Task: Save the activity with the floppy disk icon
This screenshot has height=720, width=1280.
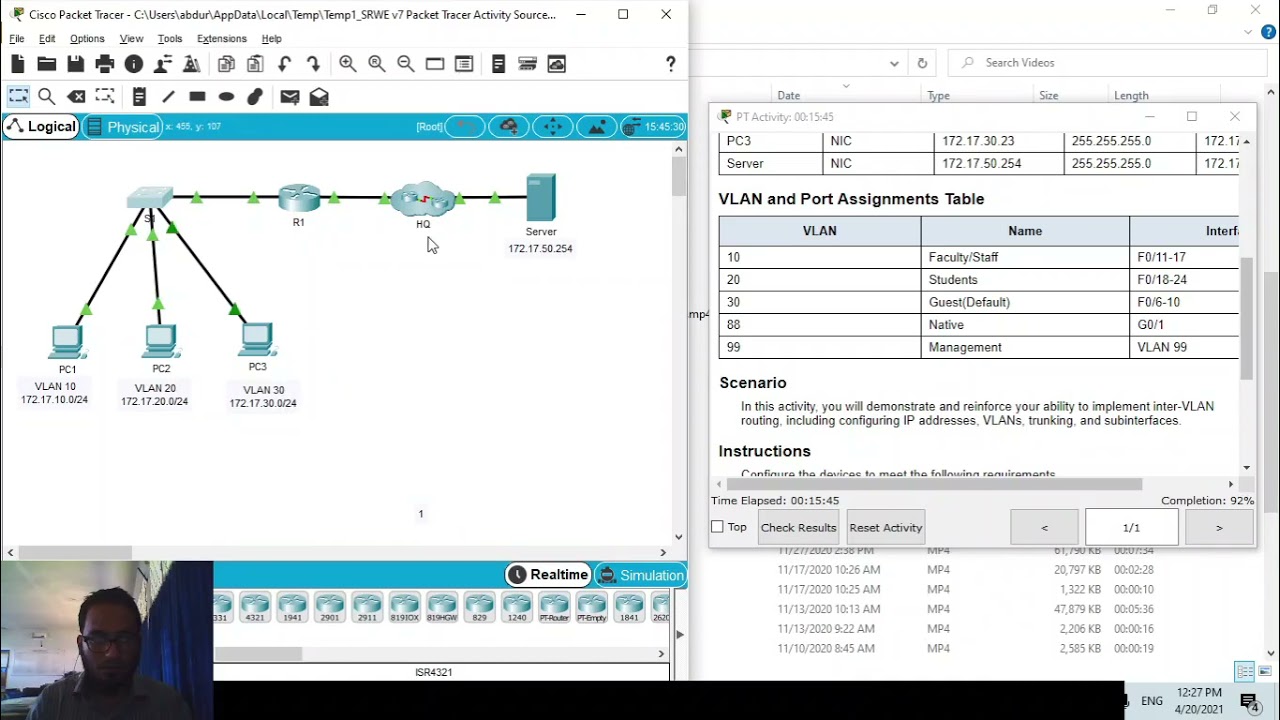Action: (x=76, y=64)
